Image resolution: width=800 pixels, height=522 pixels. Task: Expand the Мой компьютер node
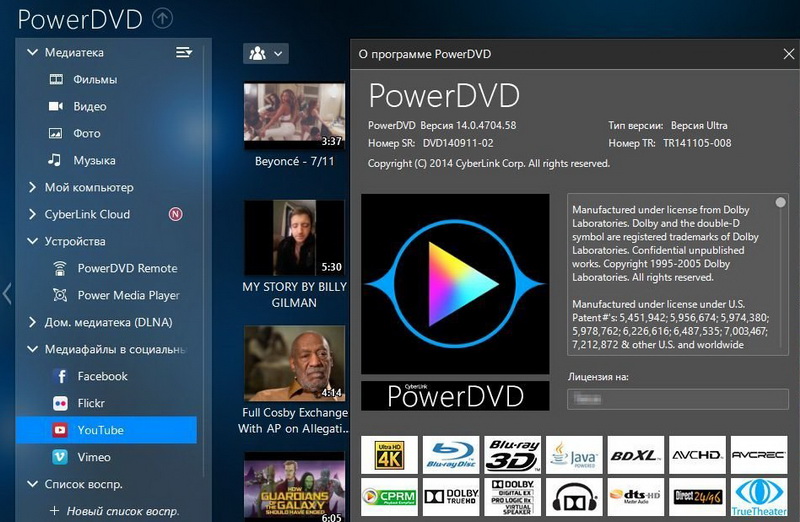[32, 187]
